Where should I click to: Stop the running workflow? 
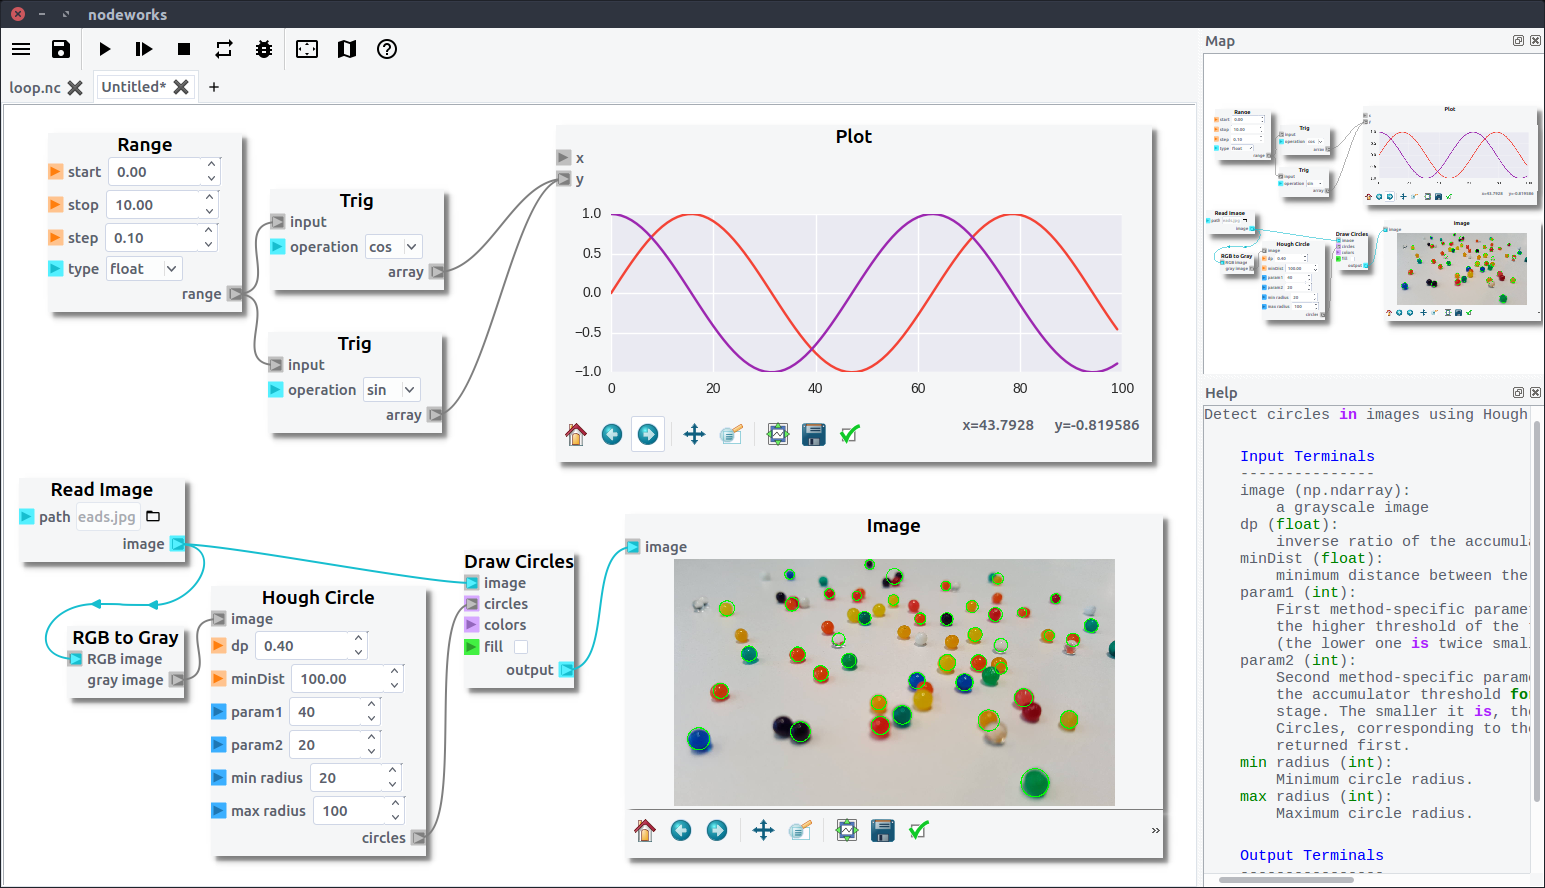point(184,49)
